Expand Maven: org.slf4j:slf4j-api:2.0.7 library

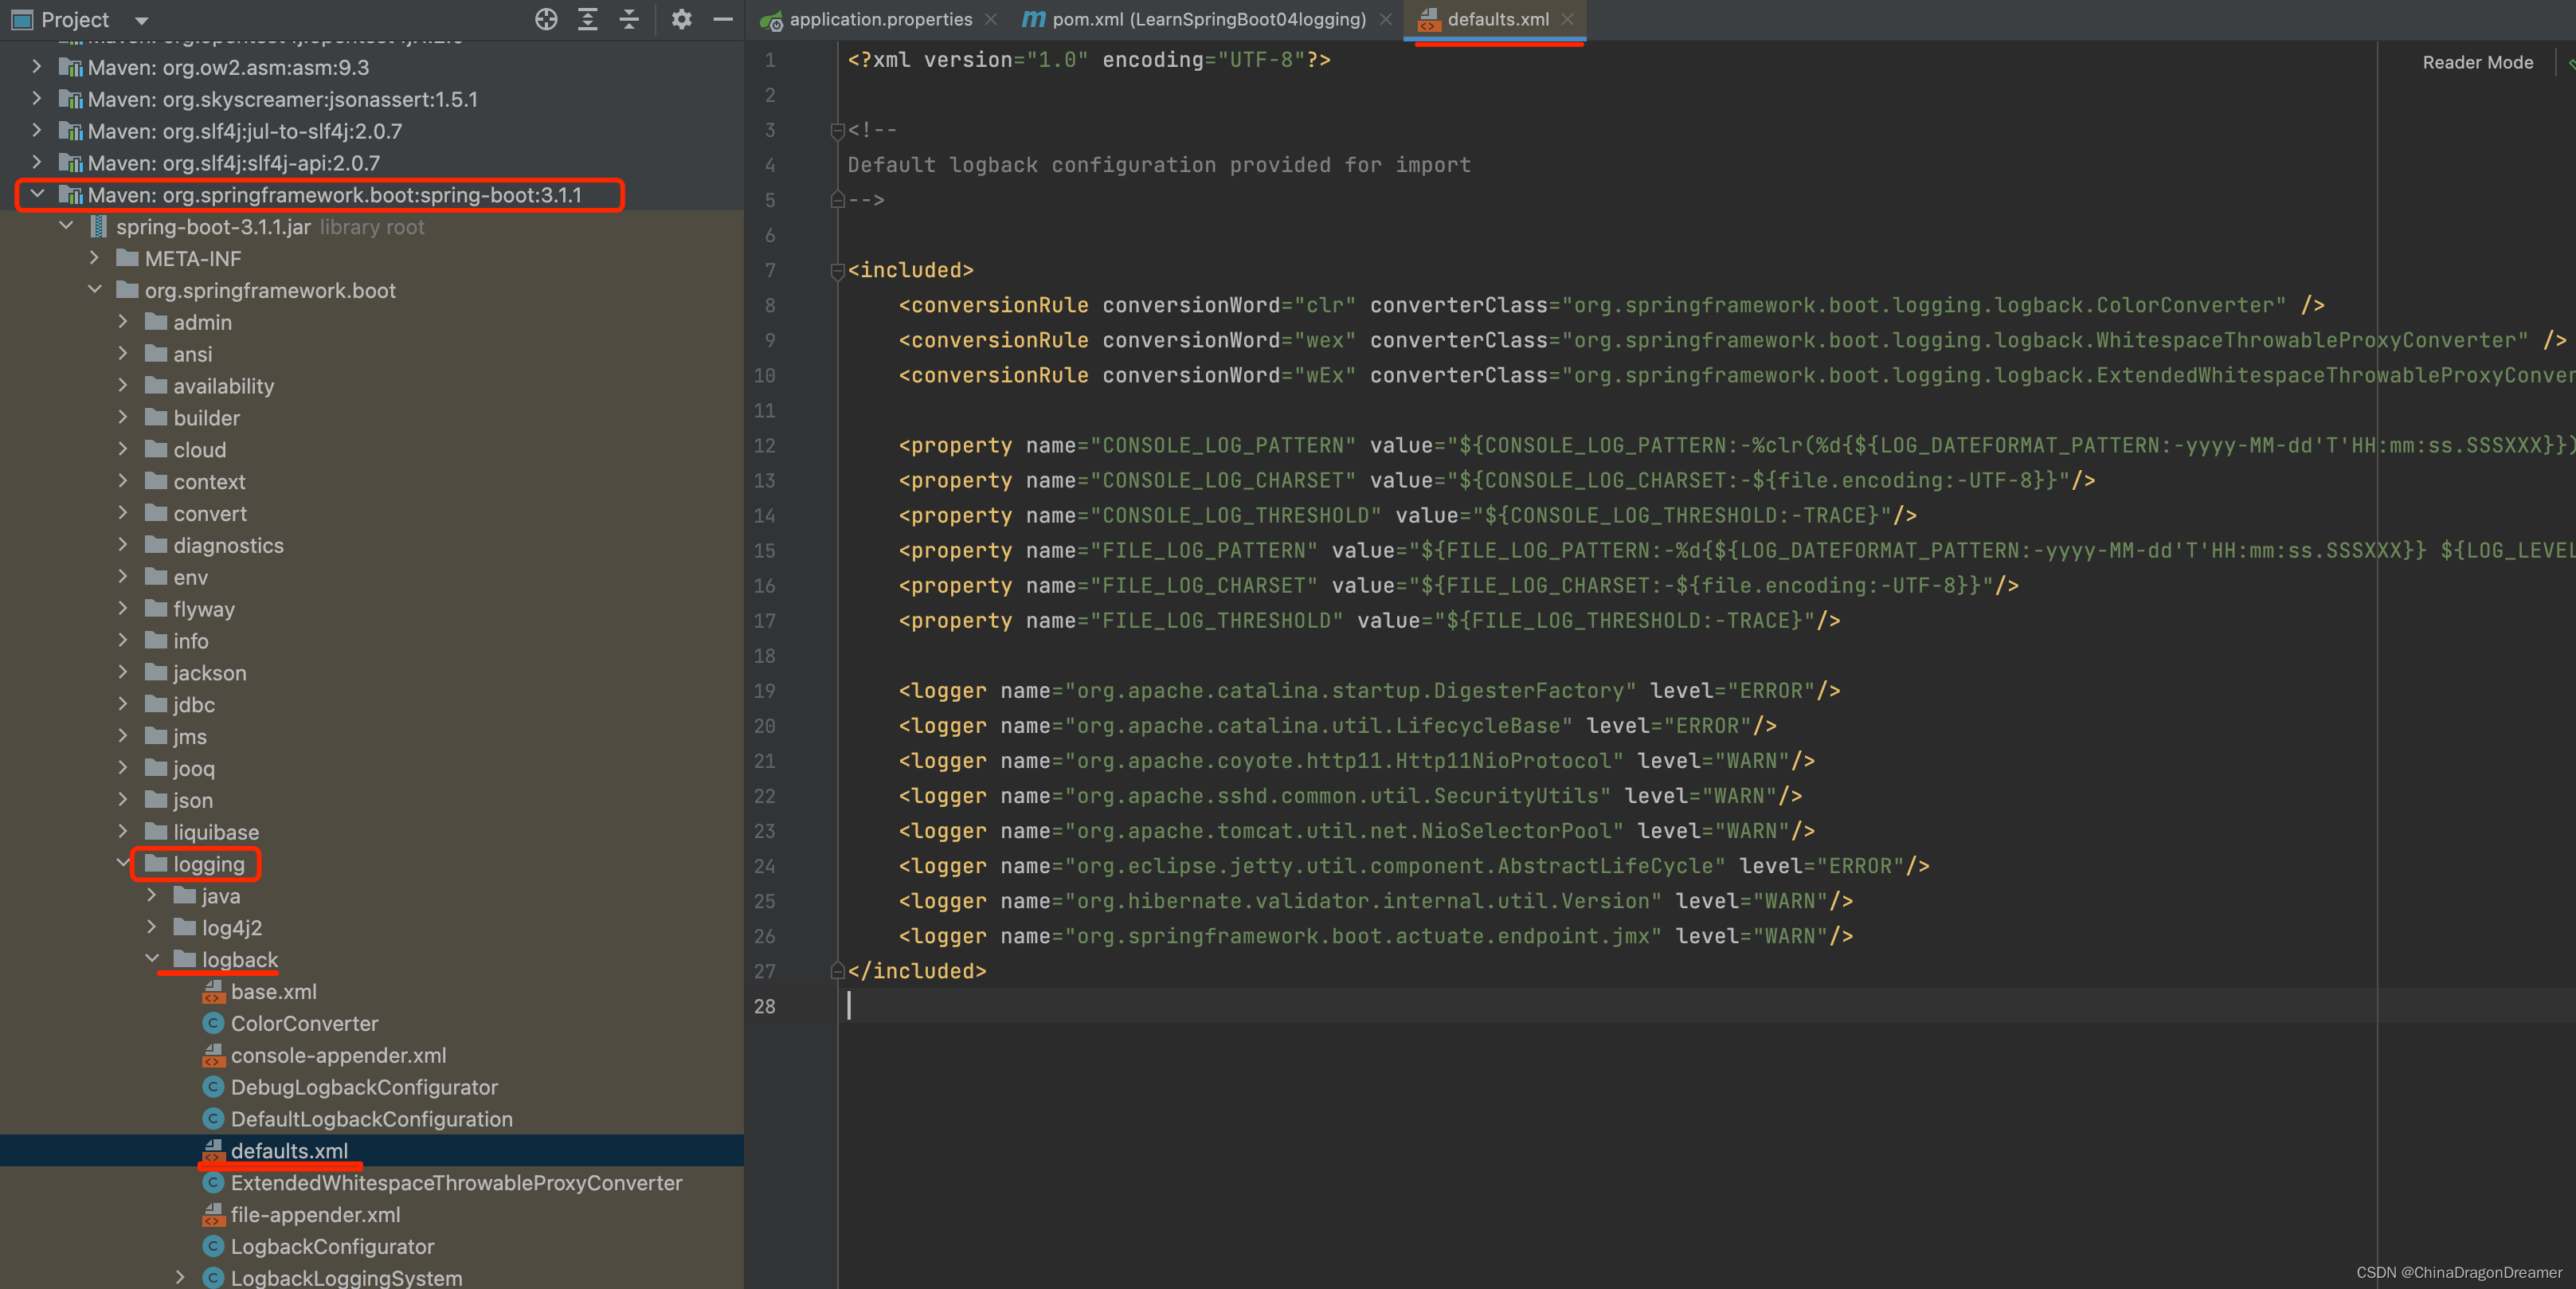[37, 162]
